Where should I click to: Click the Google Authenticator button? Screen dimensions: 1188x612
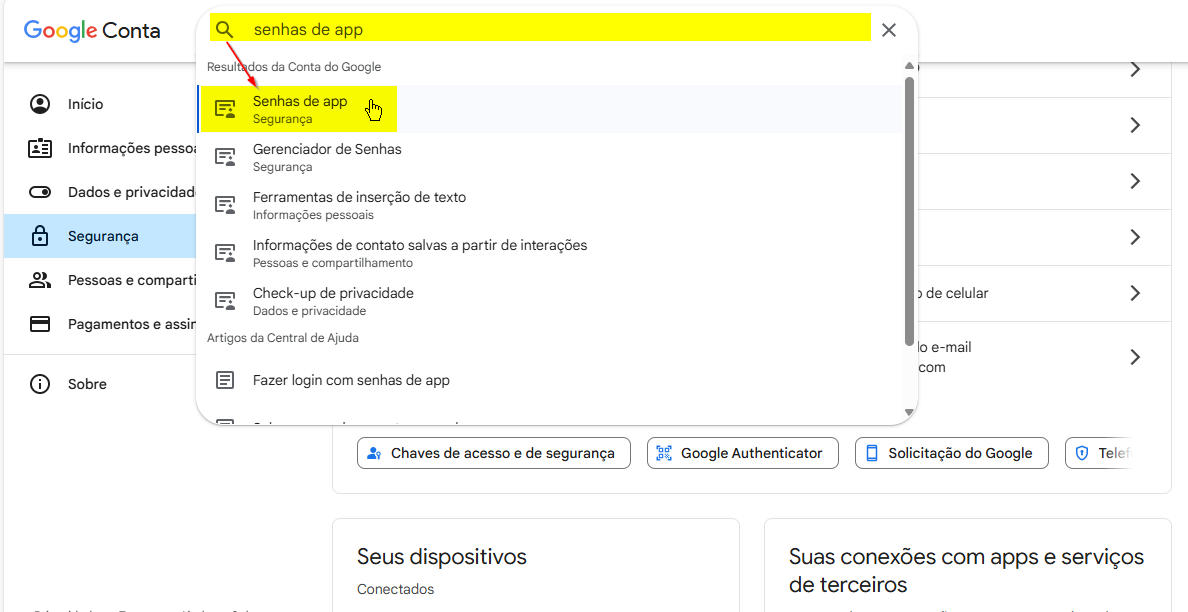pos(743,453)
